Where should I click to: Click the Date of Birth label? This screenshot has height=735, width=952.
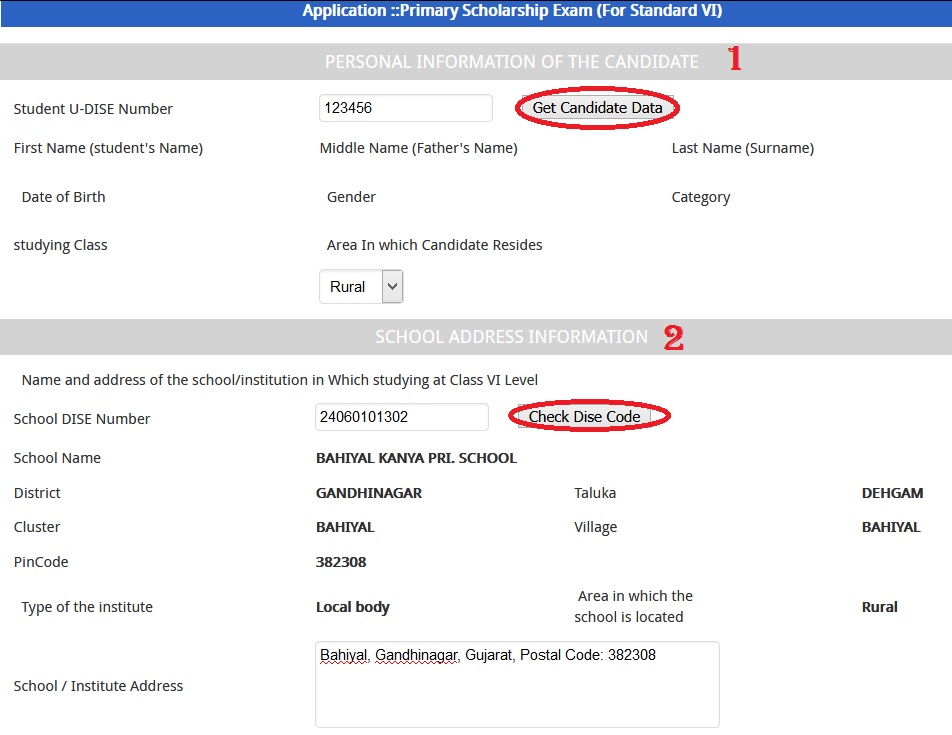click(x=63, y=197)
